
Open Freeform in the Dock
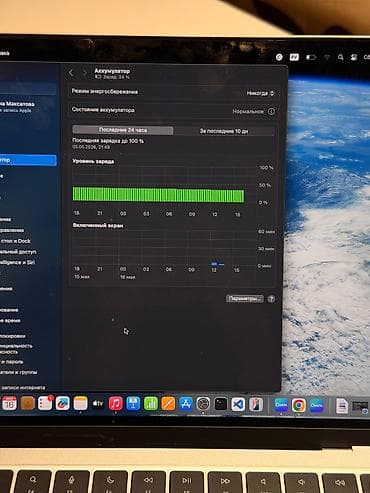[x=63, y=404]
